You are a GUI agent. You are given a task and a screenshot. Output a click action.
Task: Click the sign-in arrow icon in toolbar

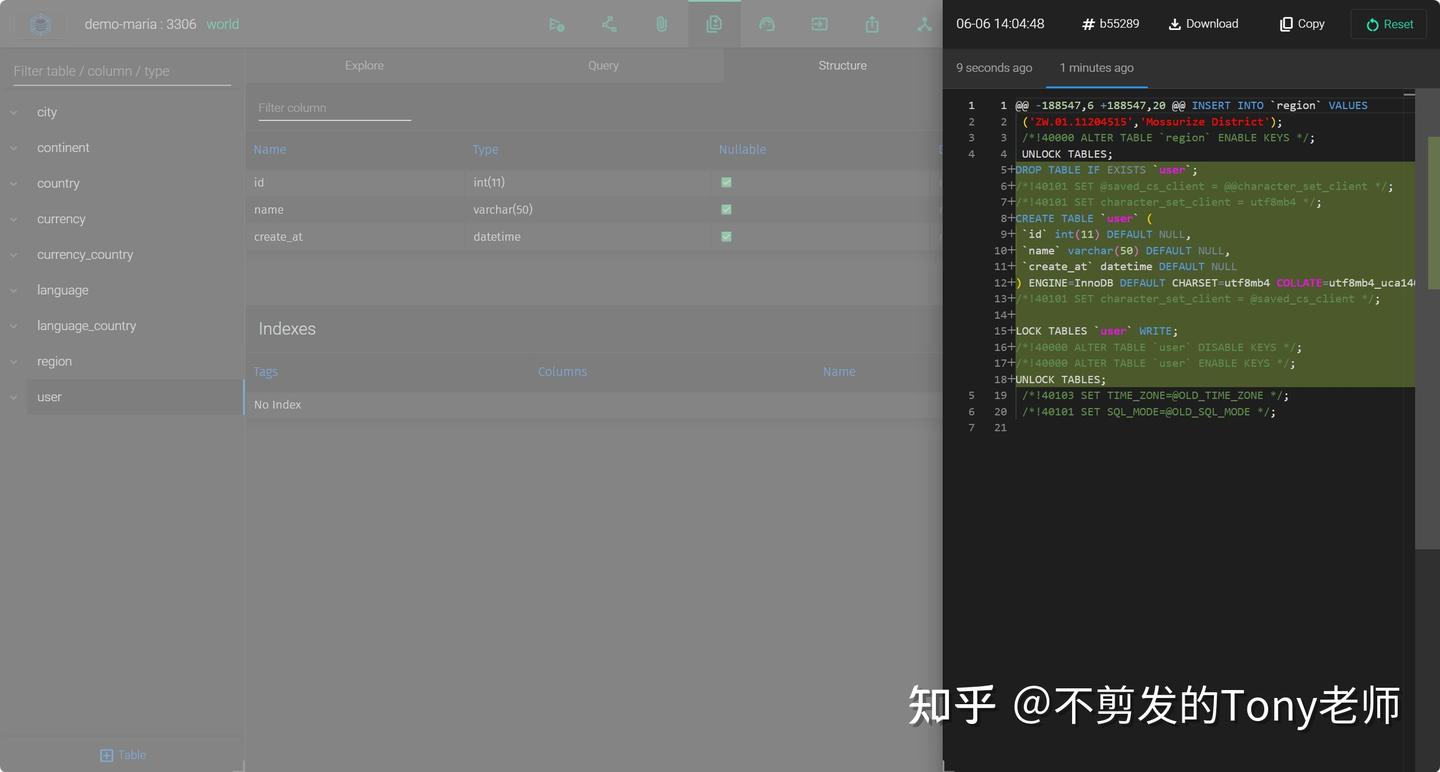coord(819,23)
